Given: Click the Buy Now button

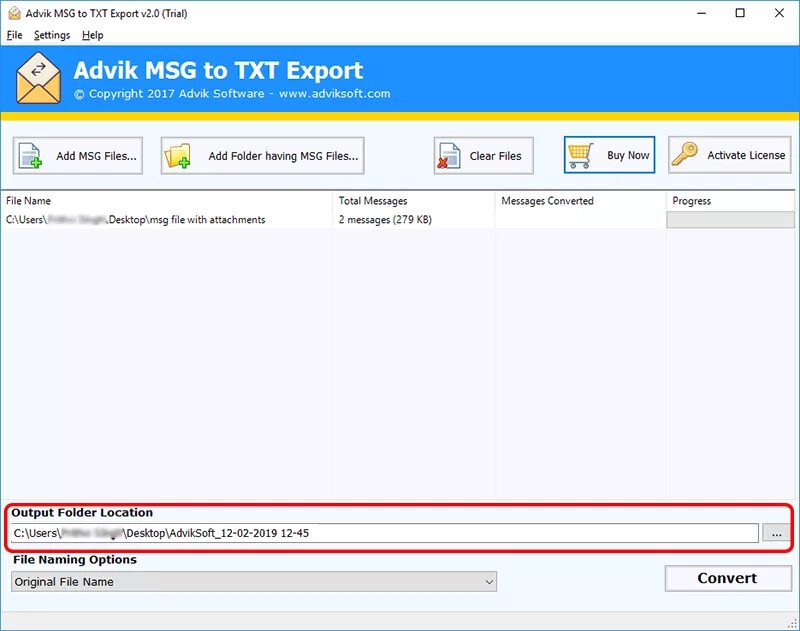Looking at the screenshot, I should [x=609, y=155].
